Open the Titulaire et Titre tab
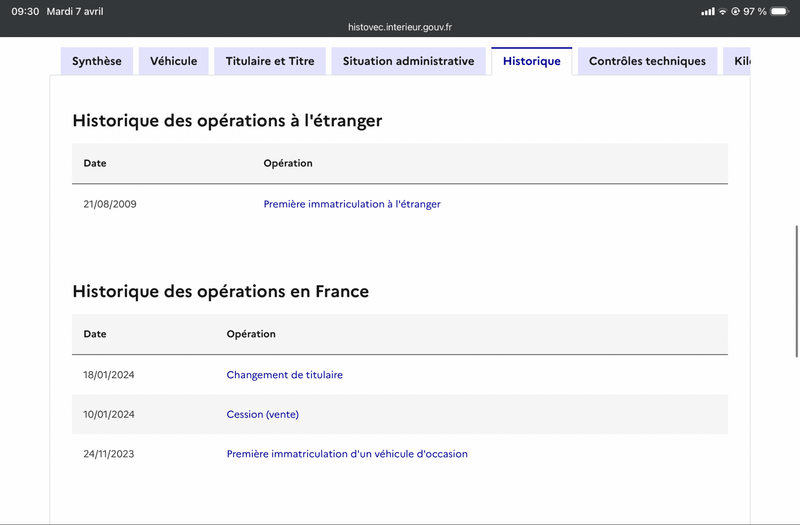The height and width of the screenshot is (525, 800). 270,61
